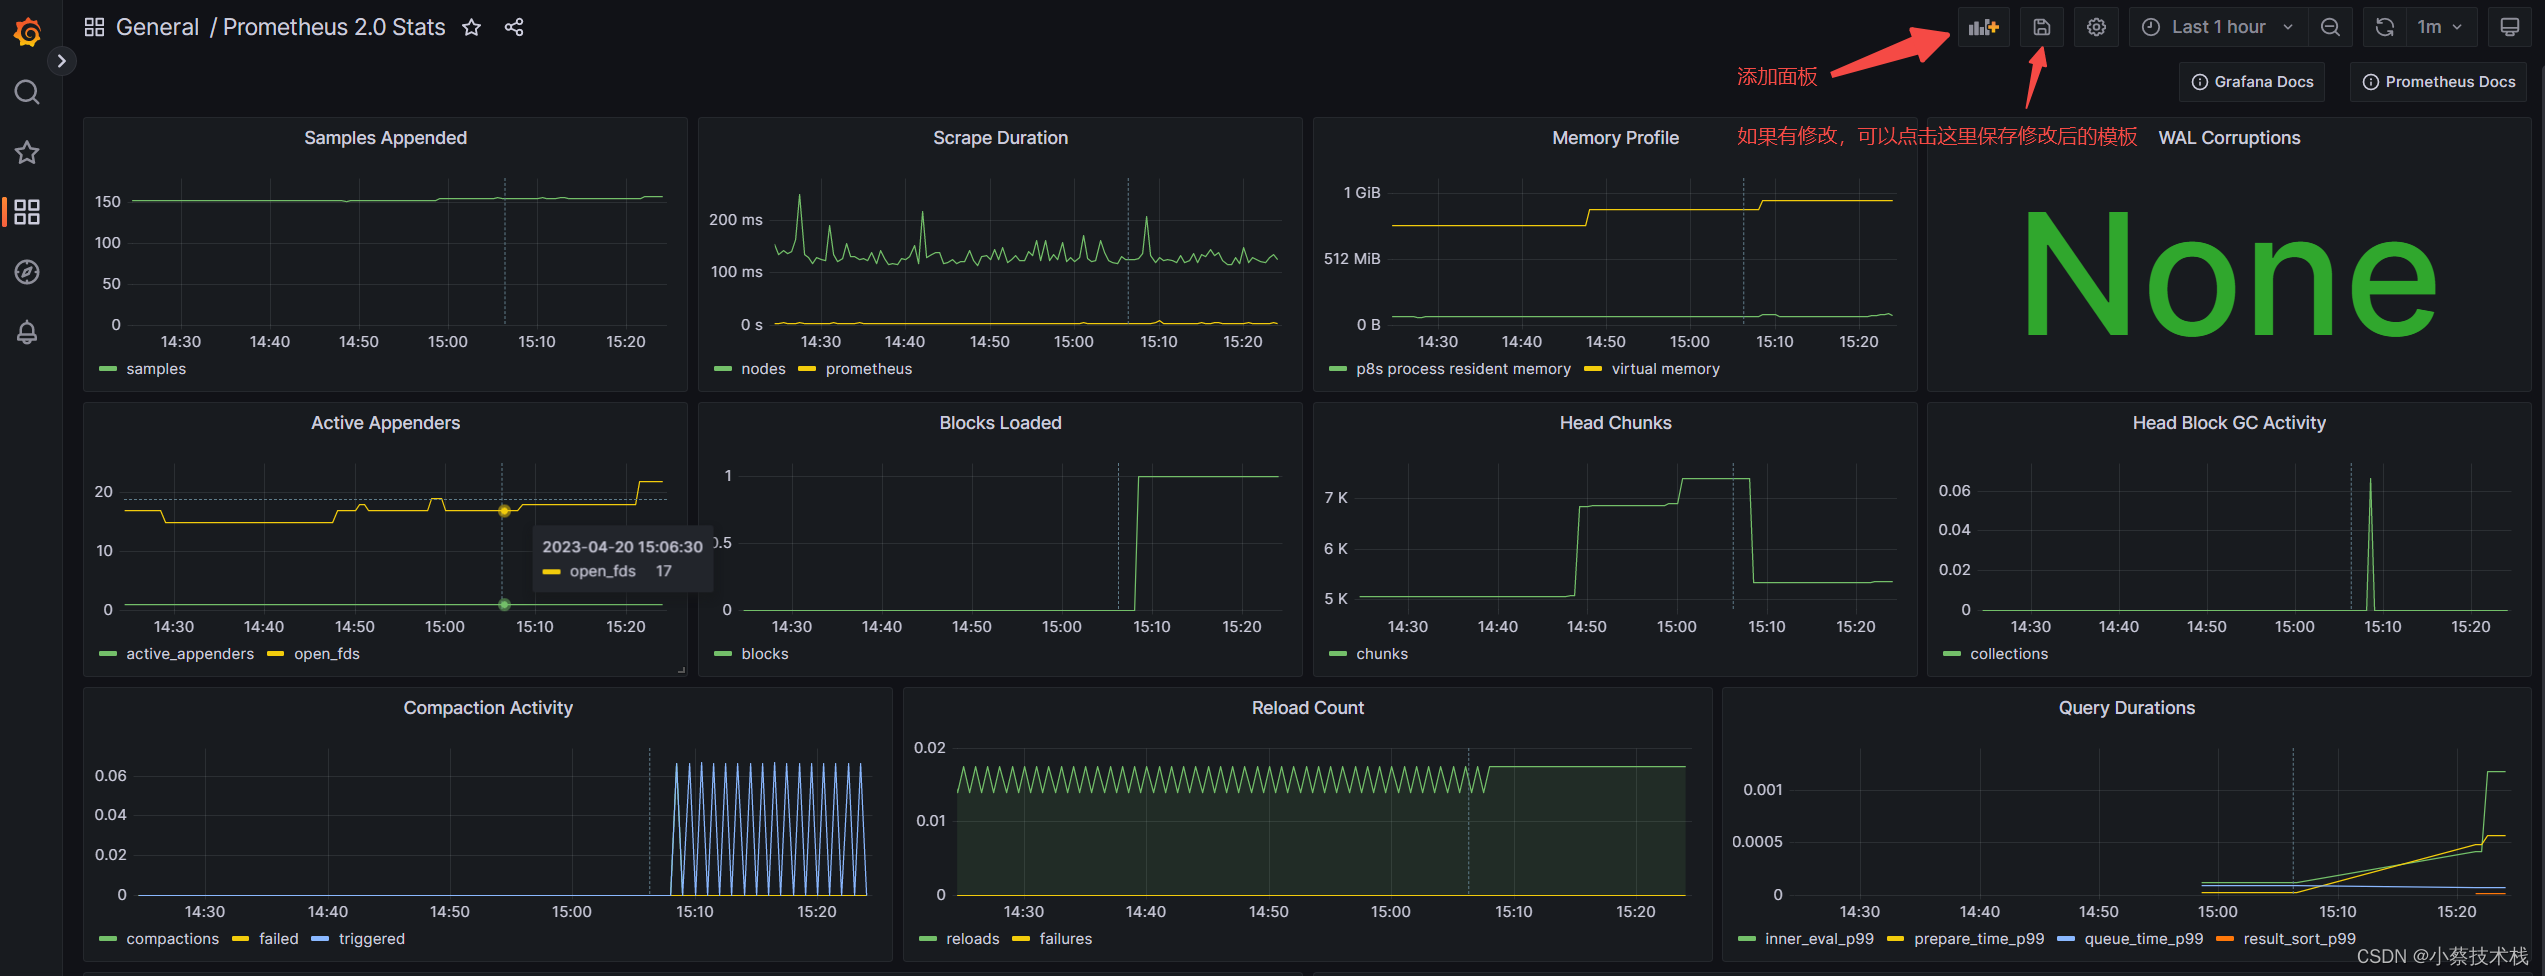Toggle compactions series in legend
The height and width of the screenshot is (976, 2545).
pos(172,939)
